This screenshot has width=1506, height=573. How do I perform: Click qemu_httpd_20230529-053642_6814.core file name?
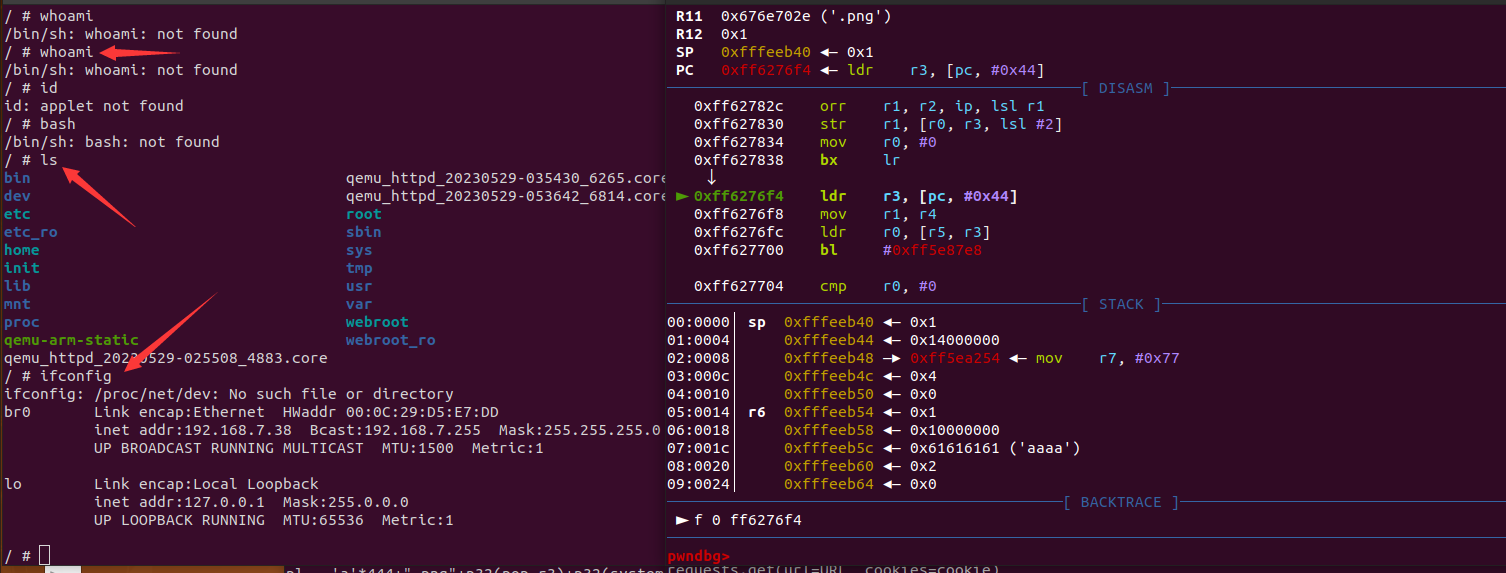[x=506, y=196]
